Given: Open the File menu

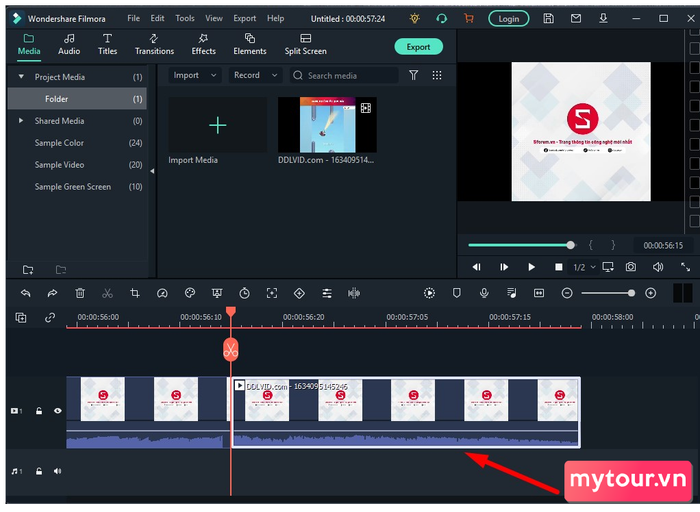Looking at the screenshot, I should coord(133,18).
